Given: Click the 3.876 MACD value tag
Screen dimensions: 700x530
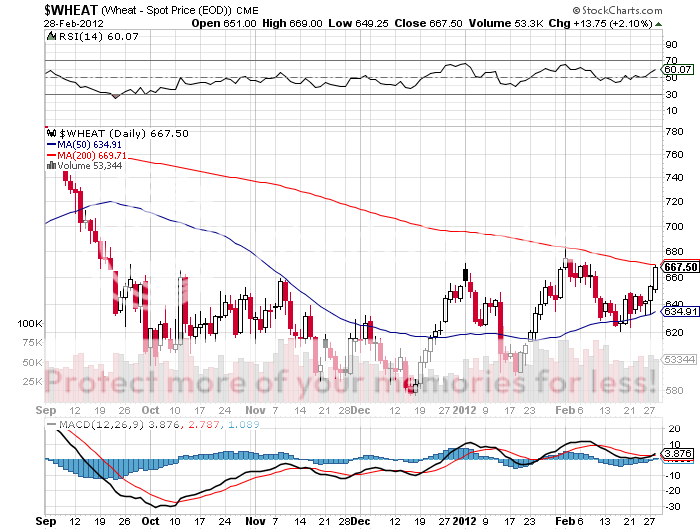Looking at the screenshot, I should click(x=677, y=454).
